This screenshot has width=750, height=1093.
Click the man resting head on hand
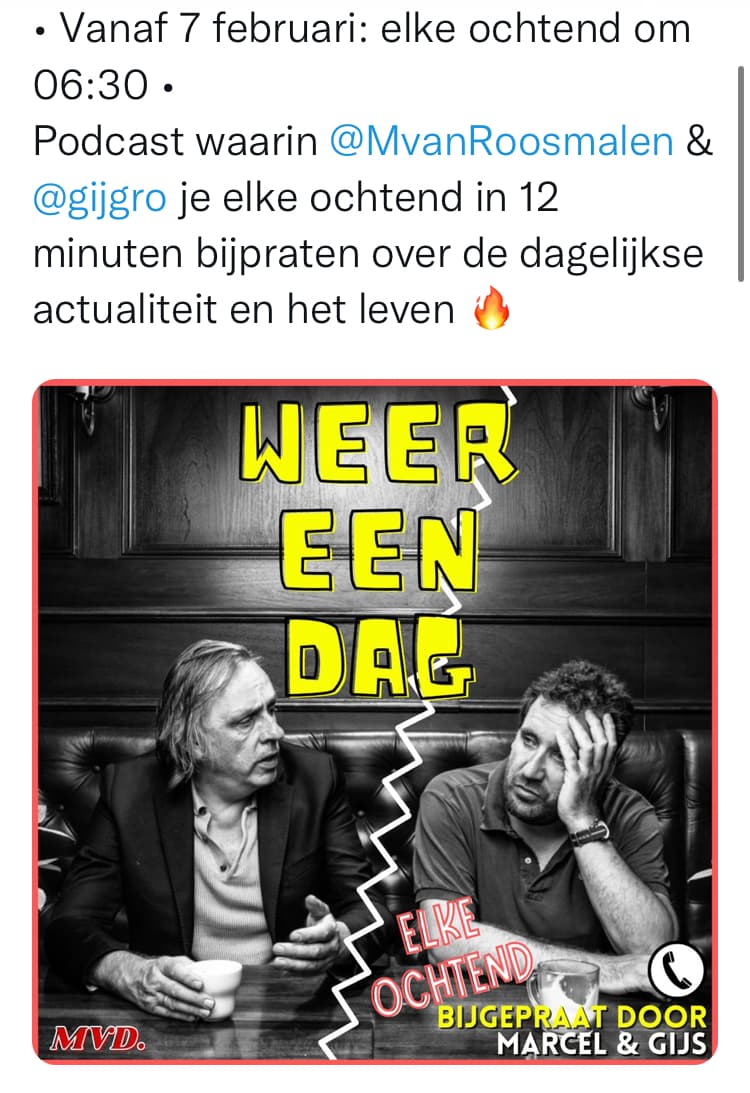(551, 823)
